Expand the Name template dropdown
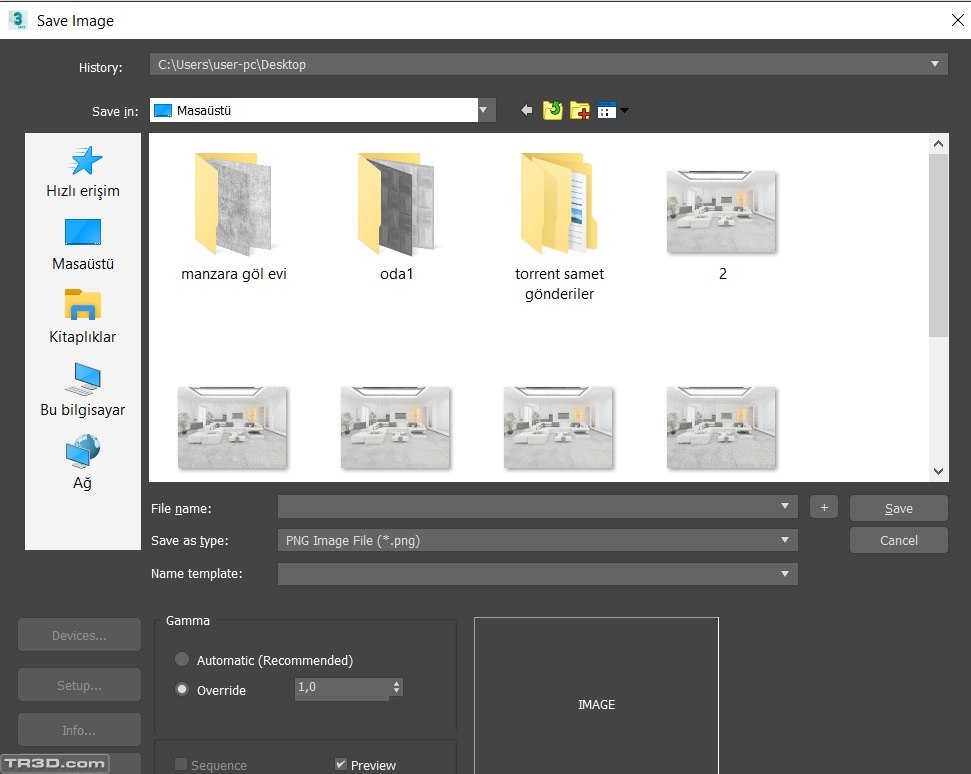This screenshot has height=774, width=971. tap(785, 574)
